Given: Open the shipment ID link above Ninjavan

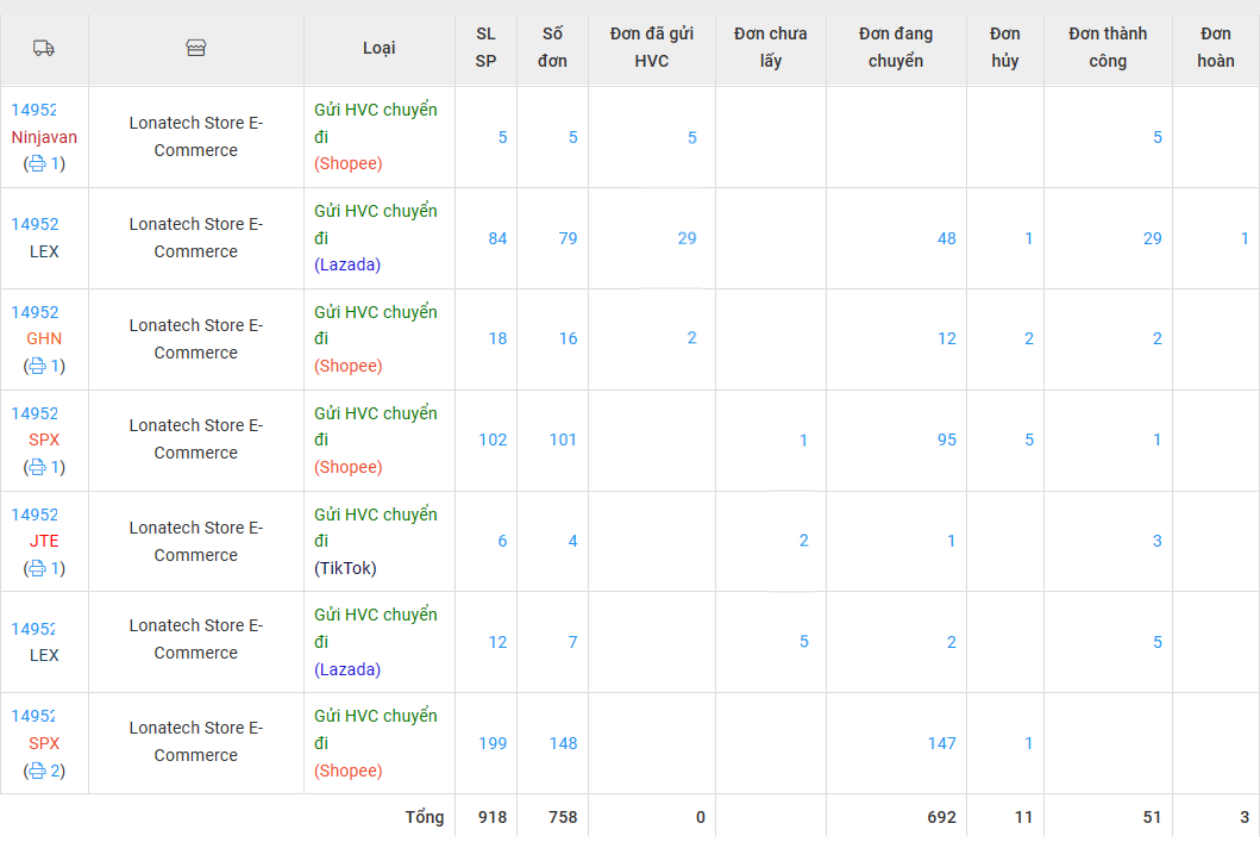Looking at the screenshot, I should tap(35, 110).
